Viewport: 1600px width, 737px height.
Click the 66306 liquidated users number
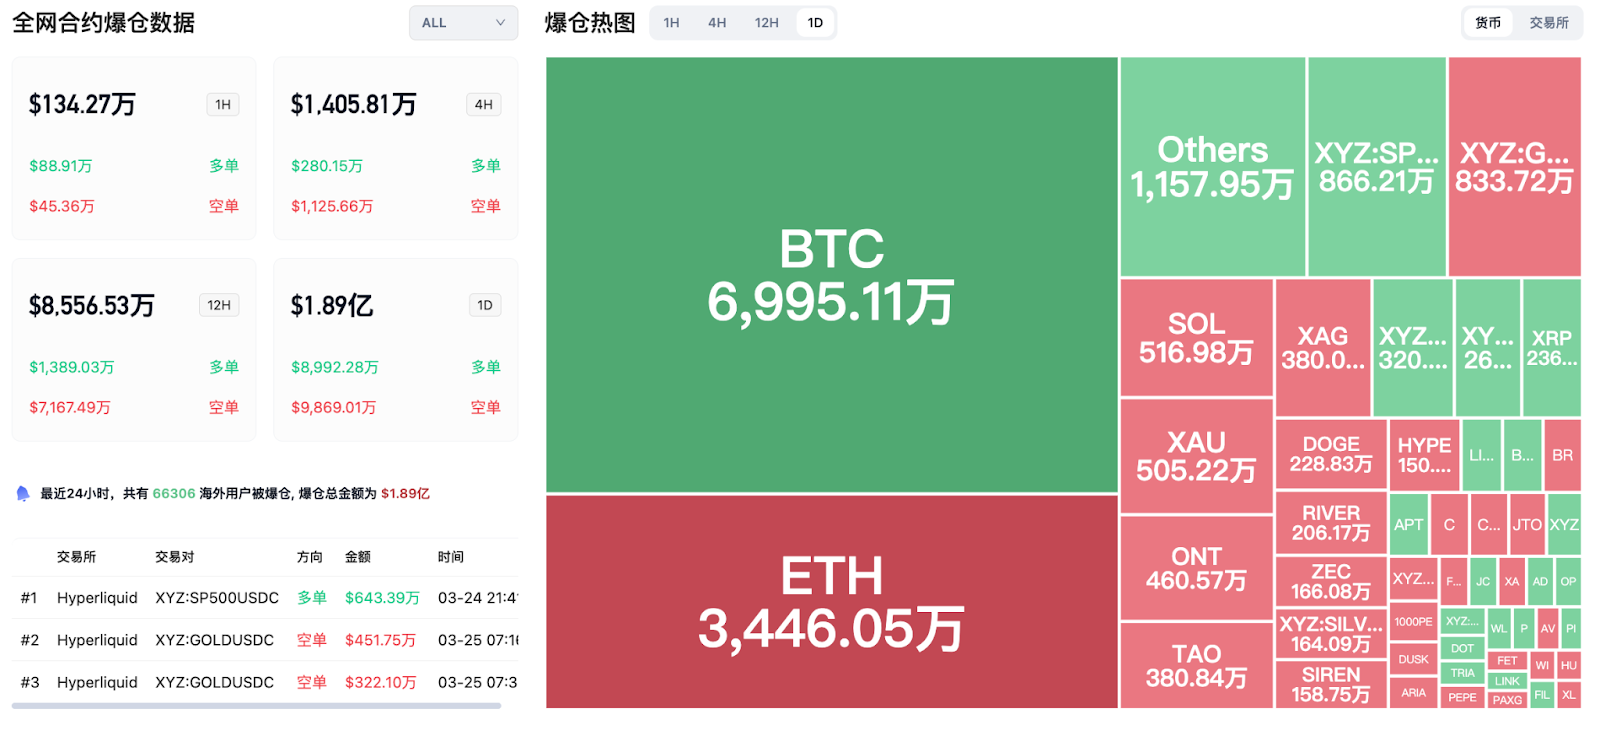174,493
